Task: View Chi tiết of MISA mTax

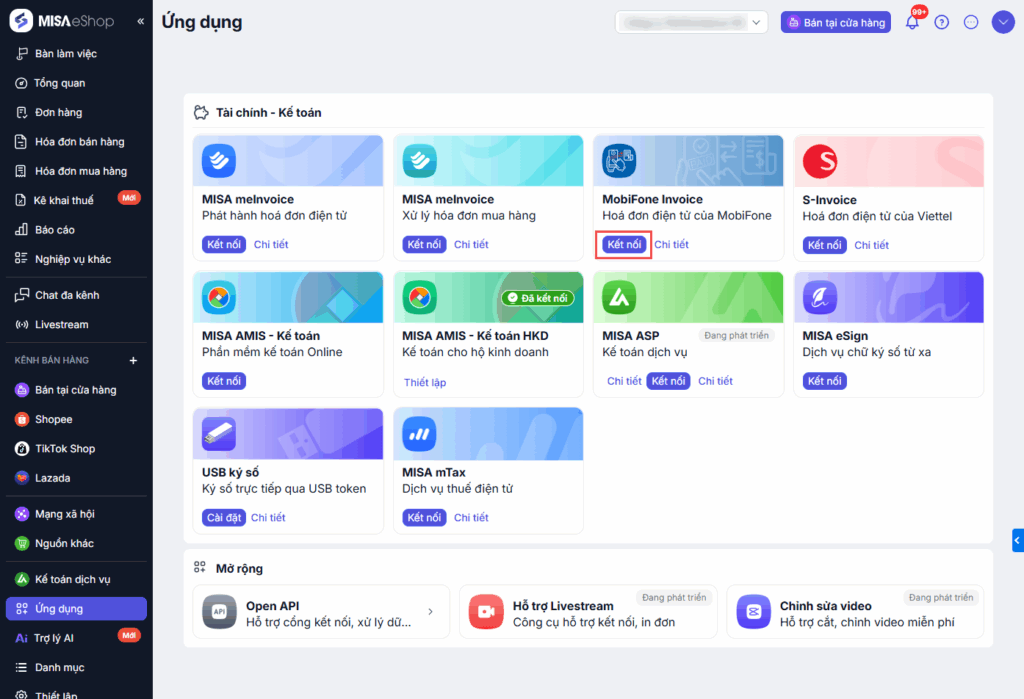Action: coord(471,517)
